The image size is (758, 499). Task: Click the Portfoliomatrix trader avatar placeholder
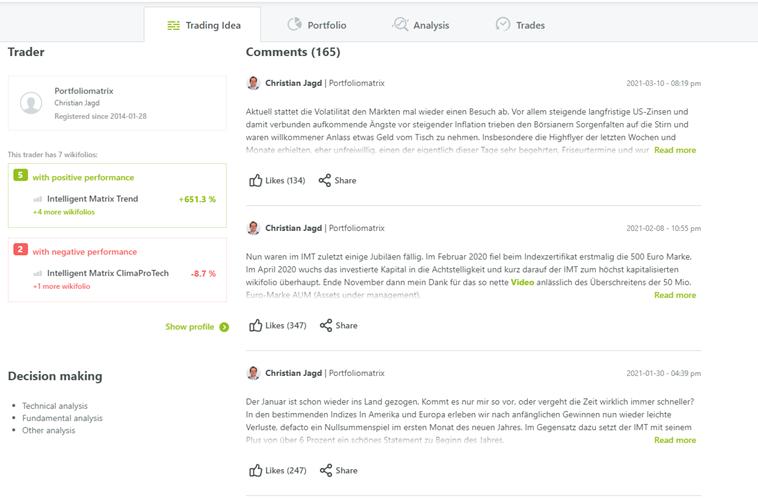pos(31,103)
